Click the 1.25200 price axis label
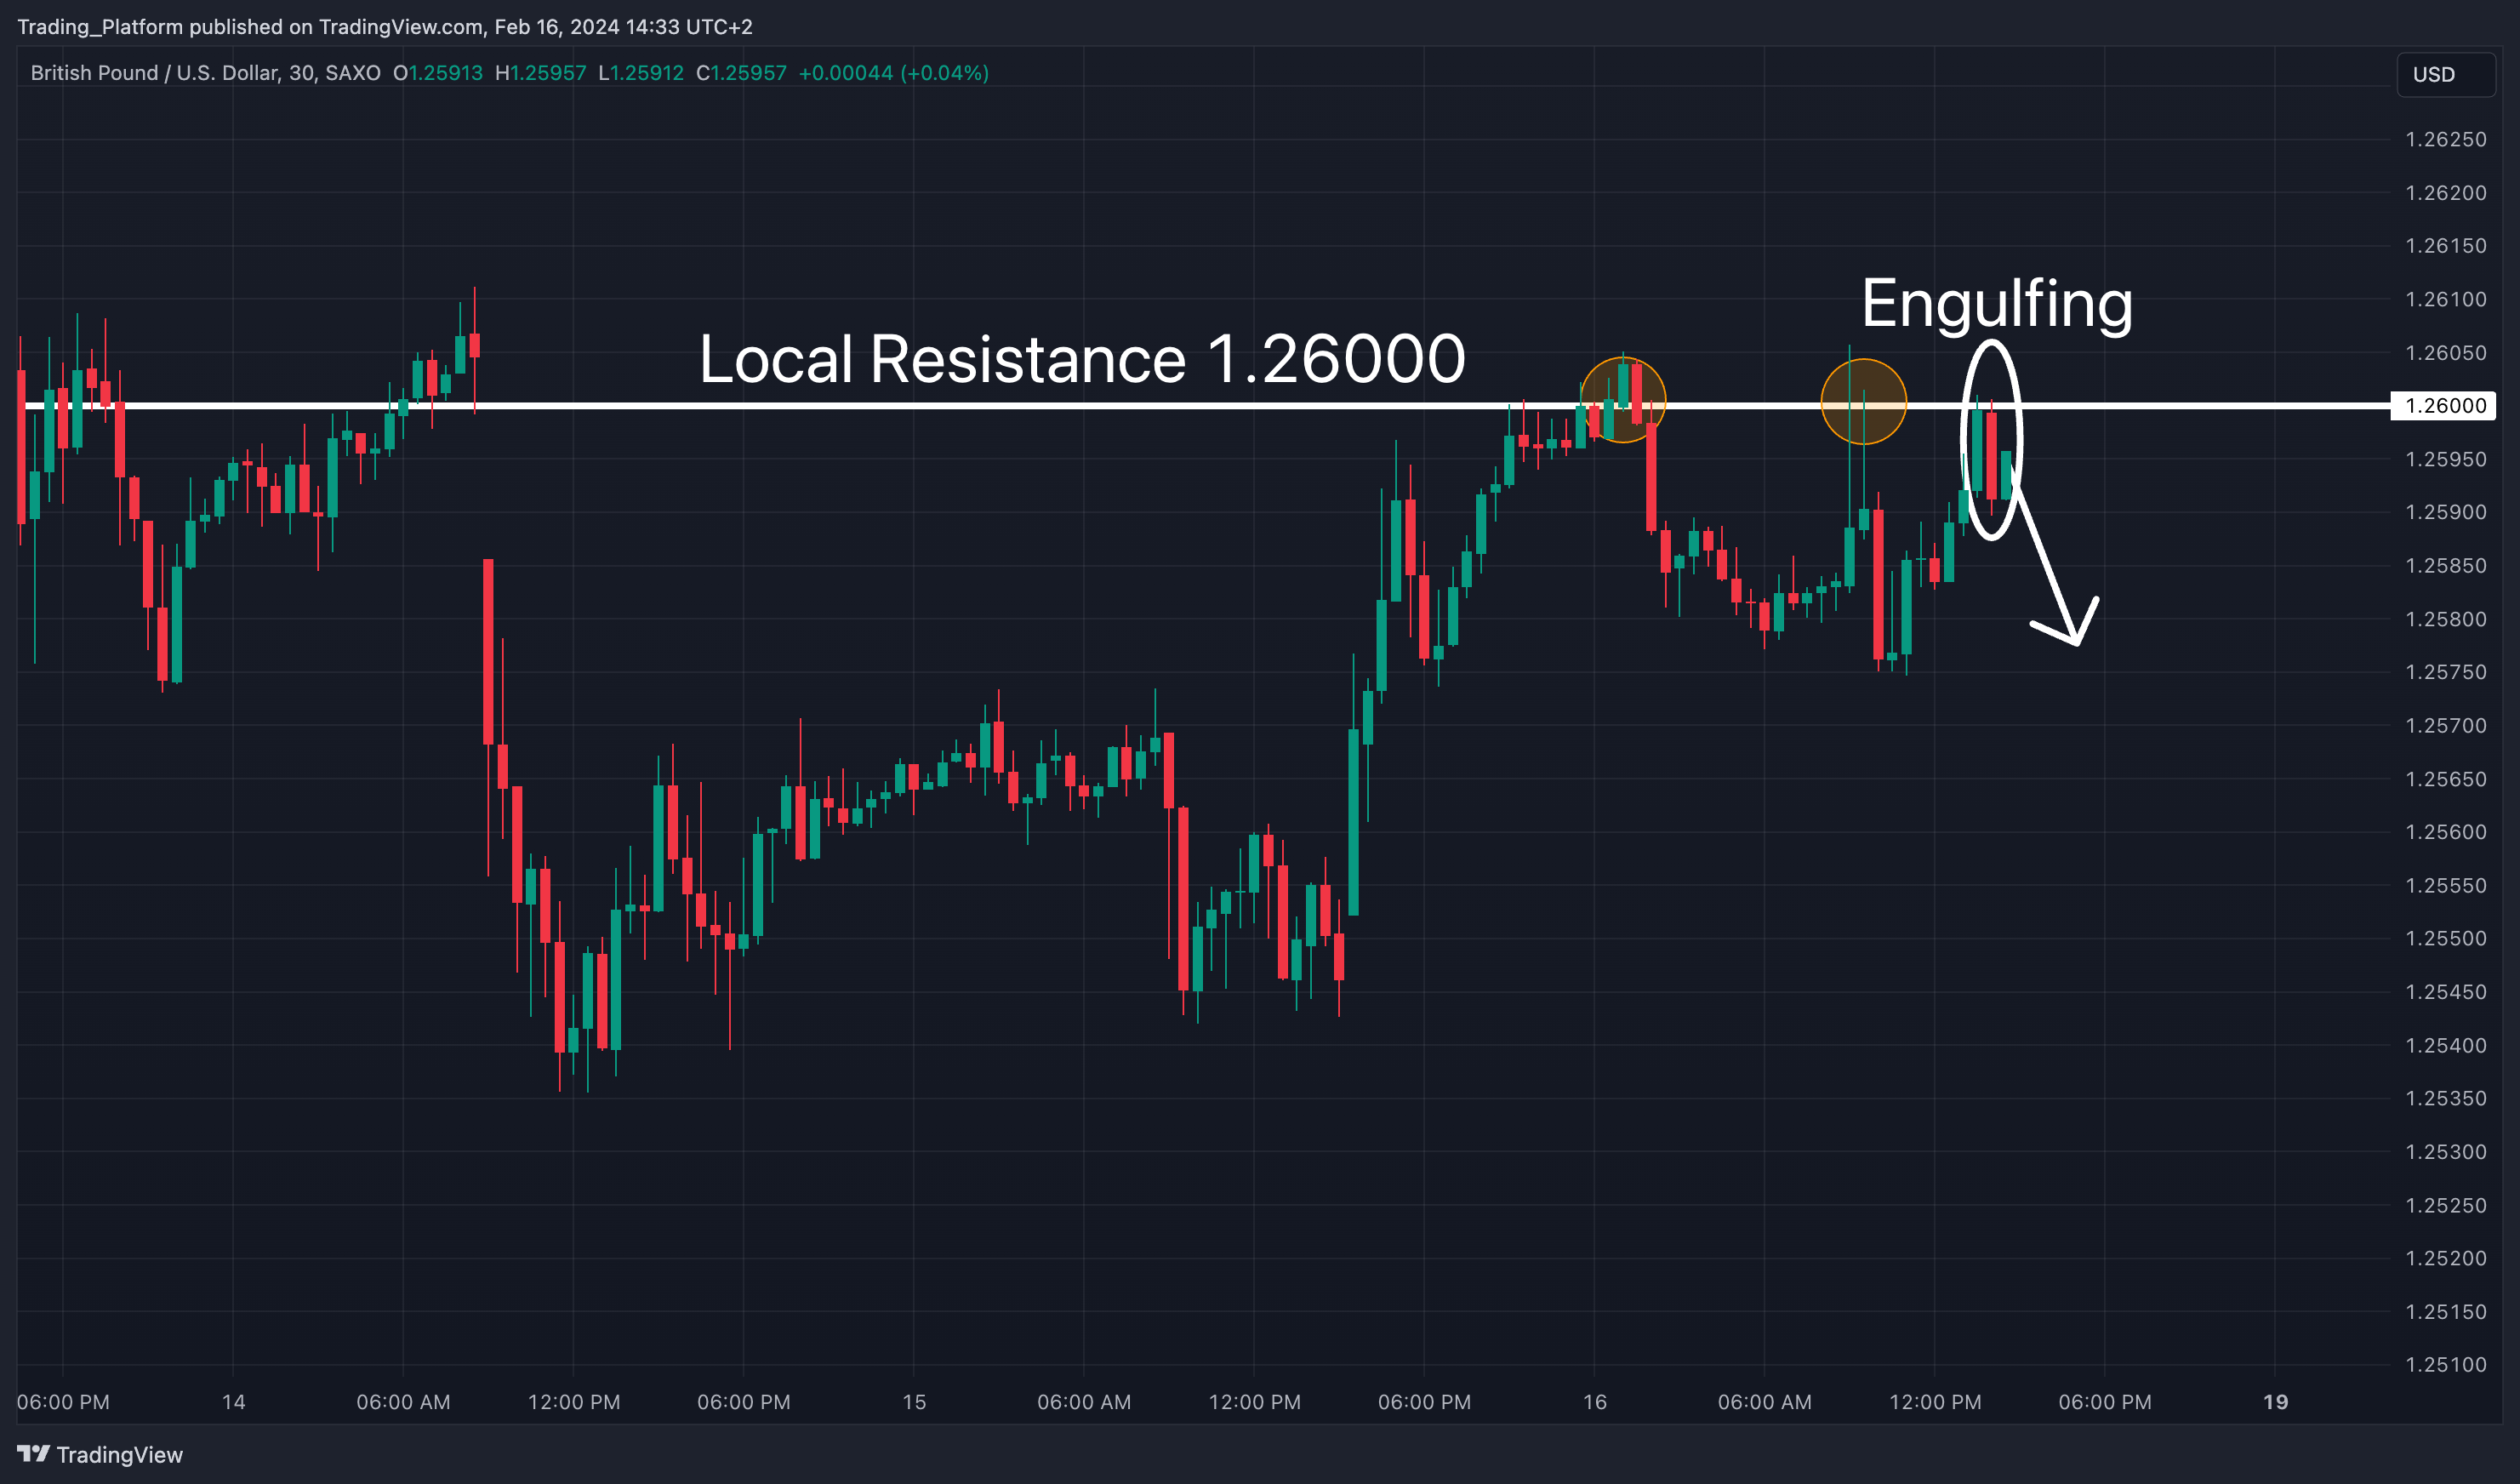Image resolution: width=2520 pixels, height=1484 pixels. [2445, 1258]
